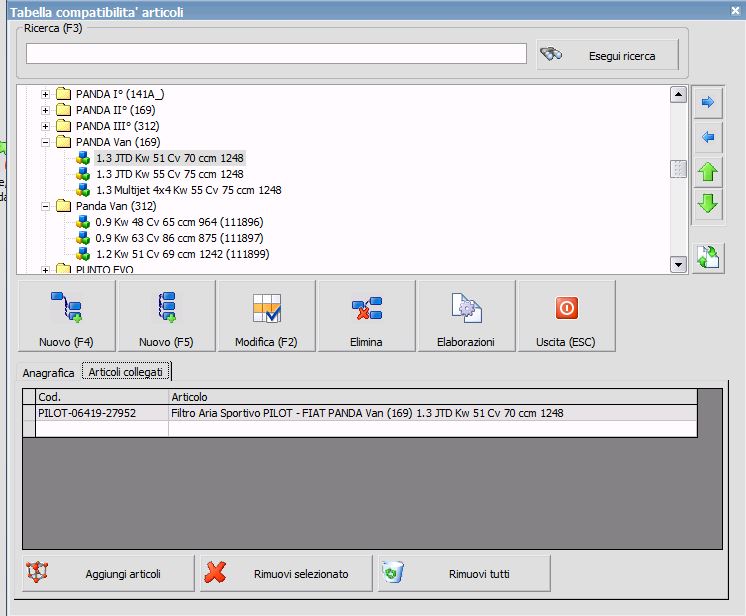Move item up with green arrow
The width and height of the screenshot is (746, 616).
click(708, 172)
